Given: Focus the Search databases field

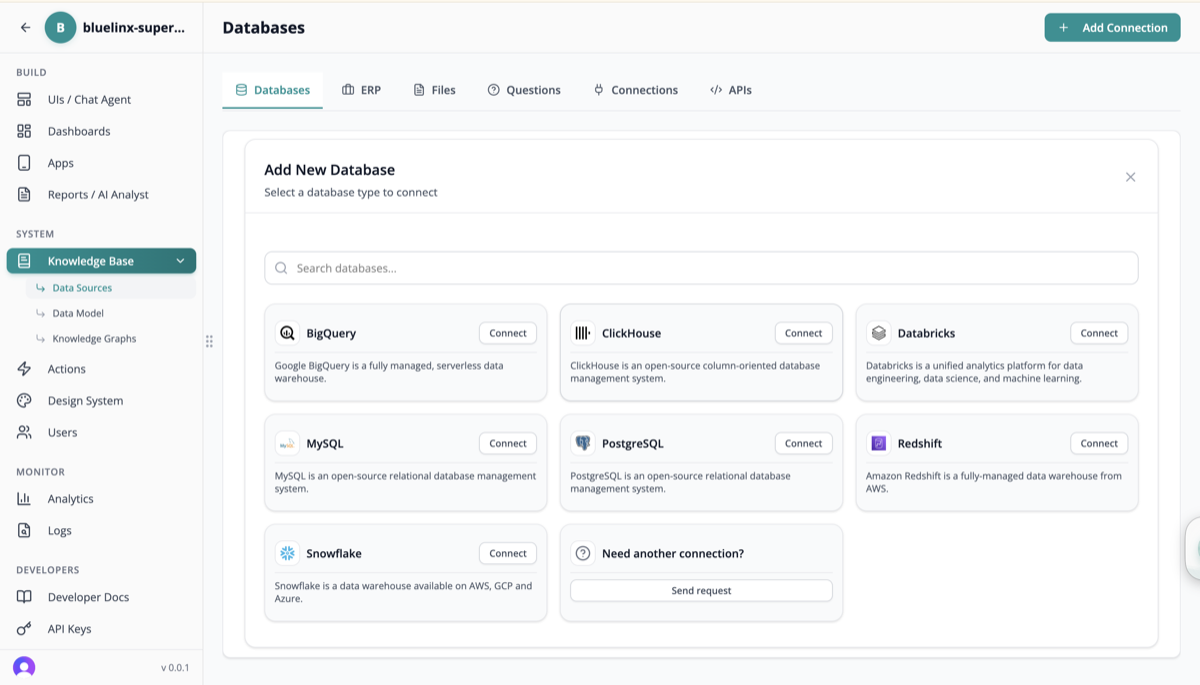Looking at the screenshot, I should tap(701, 268).
